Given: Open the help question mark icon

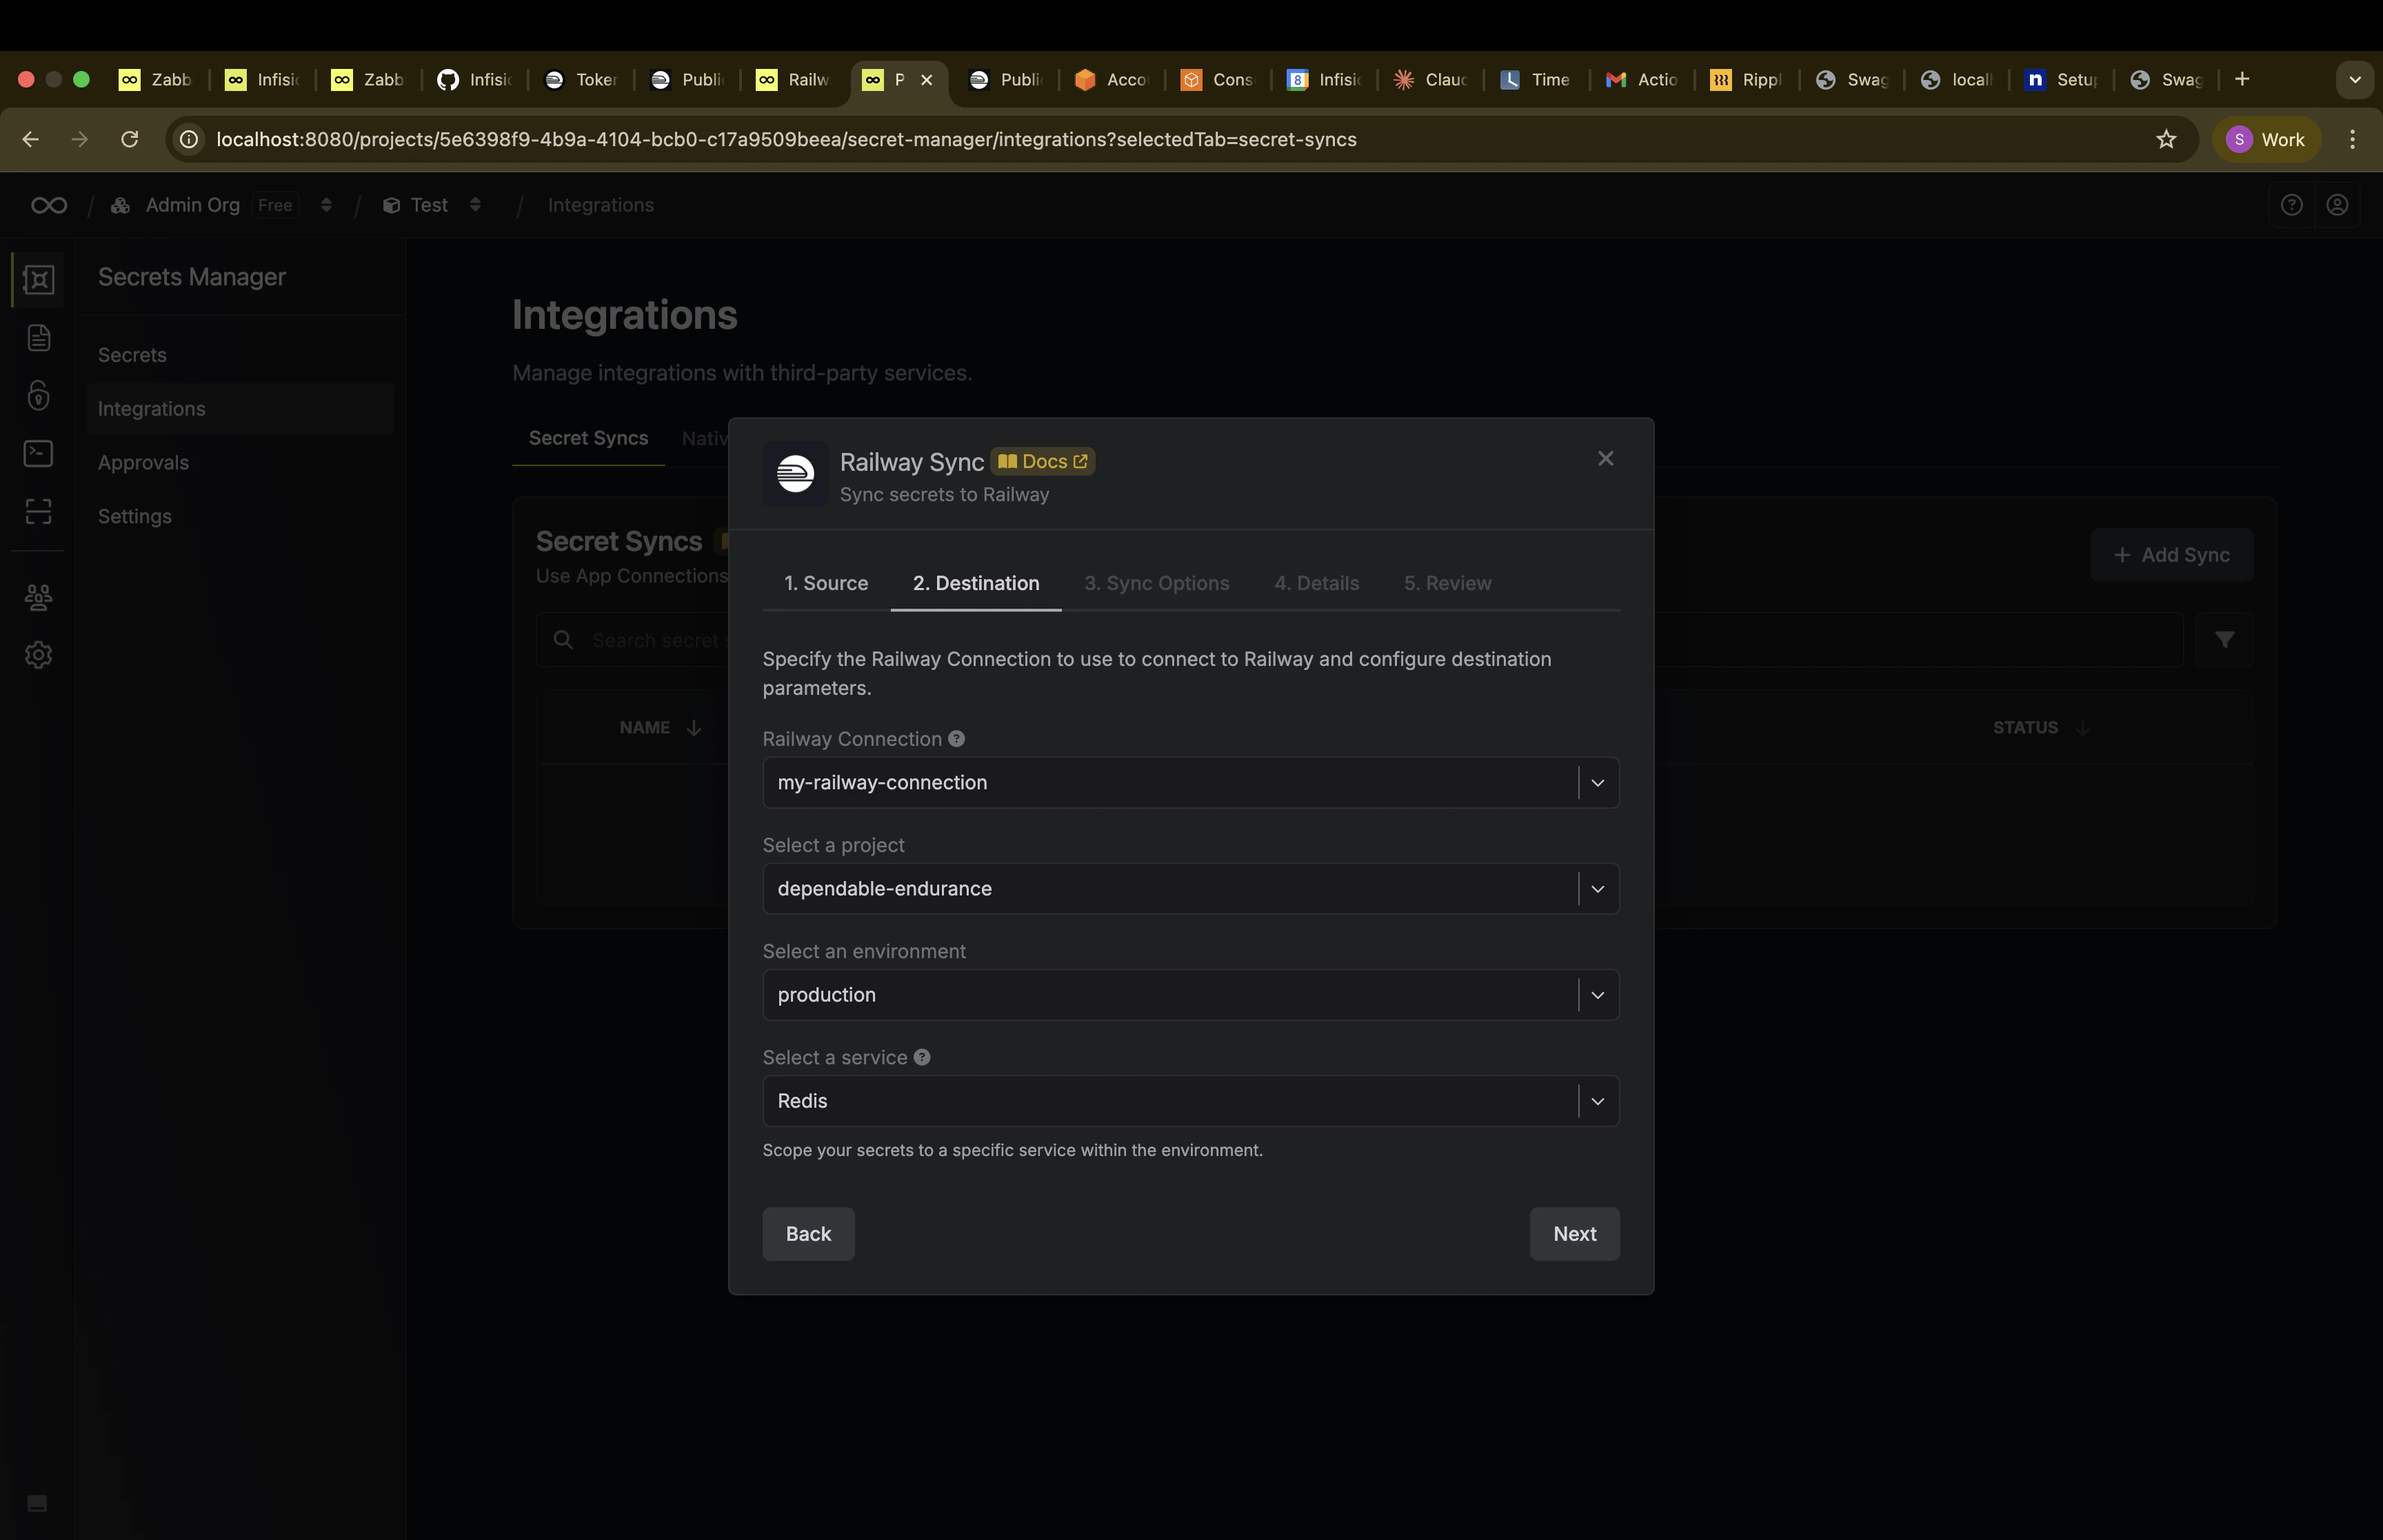Looking at the screenshot, I should pyautogui.click(x=2291, y=205).
